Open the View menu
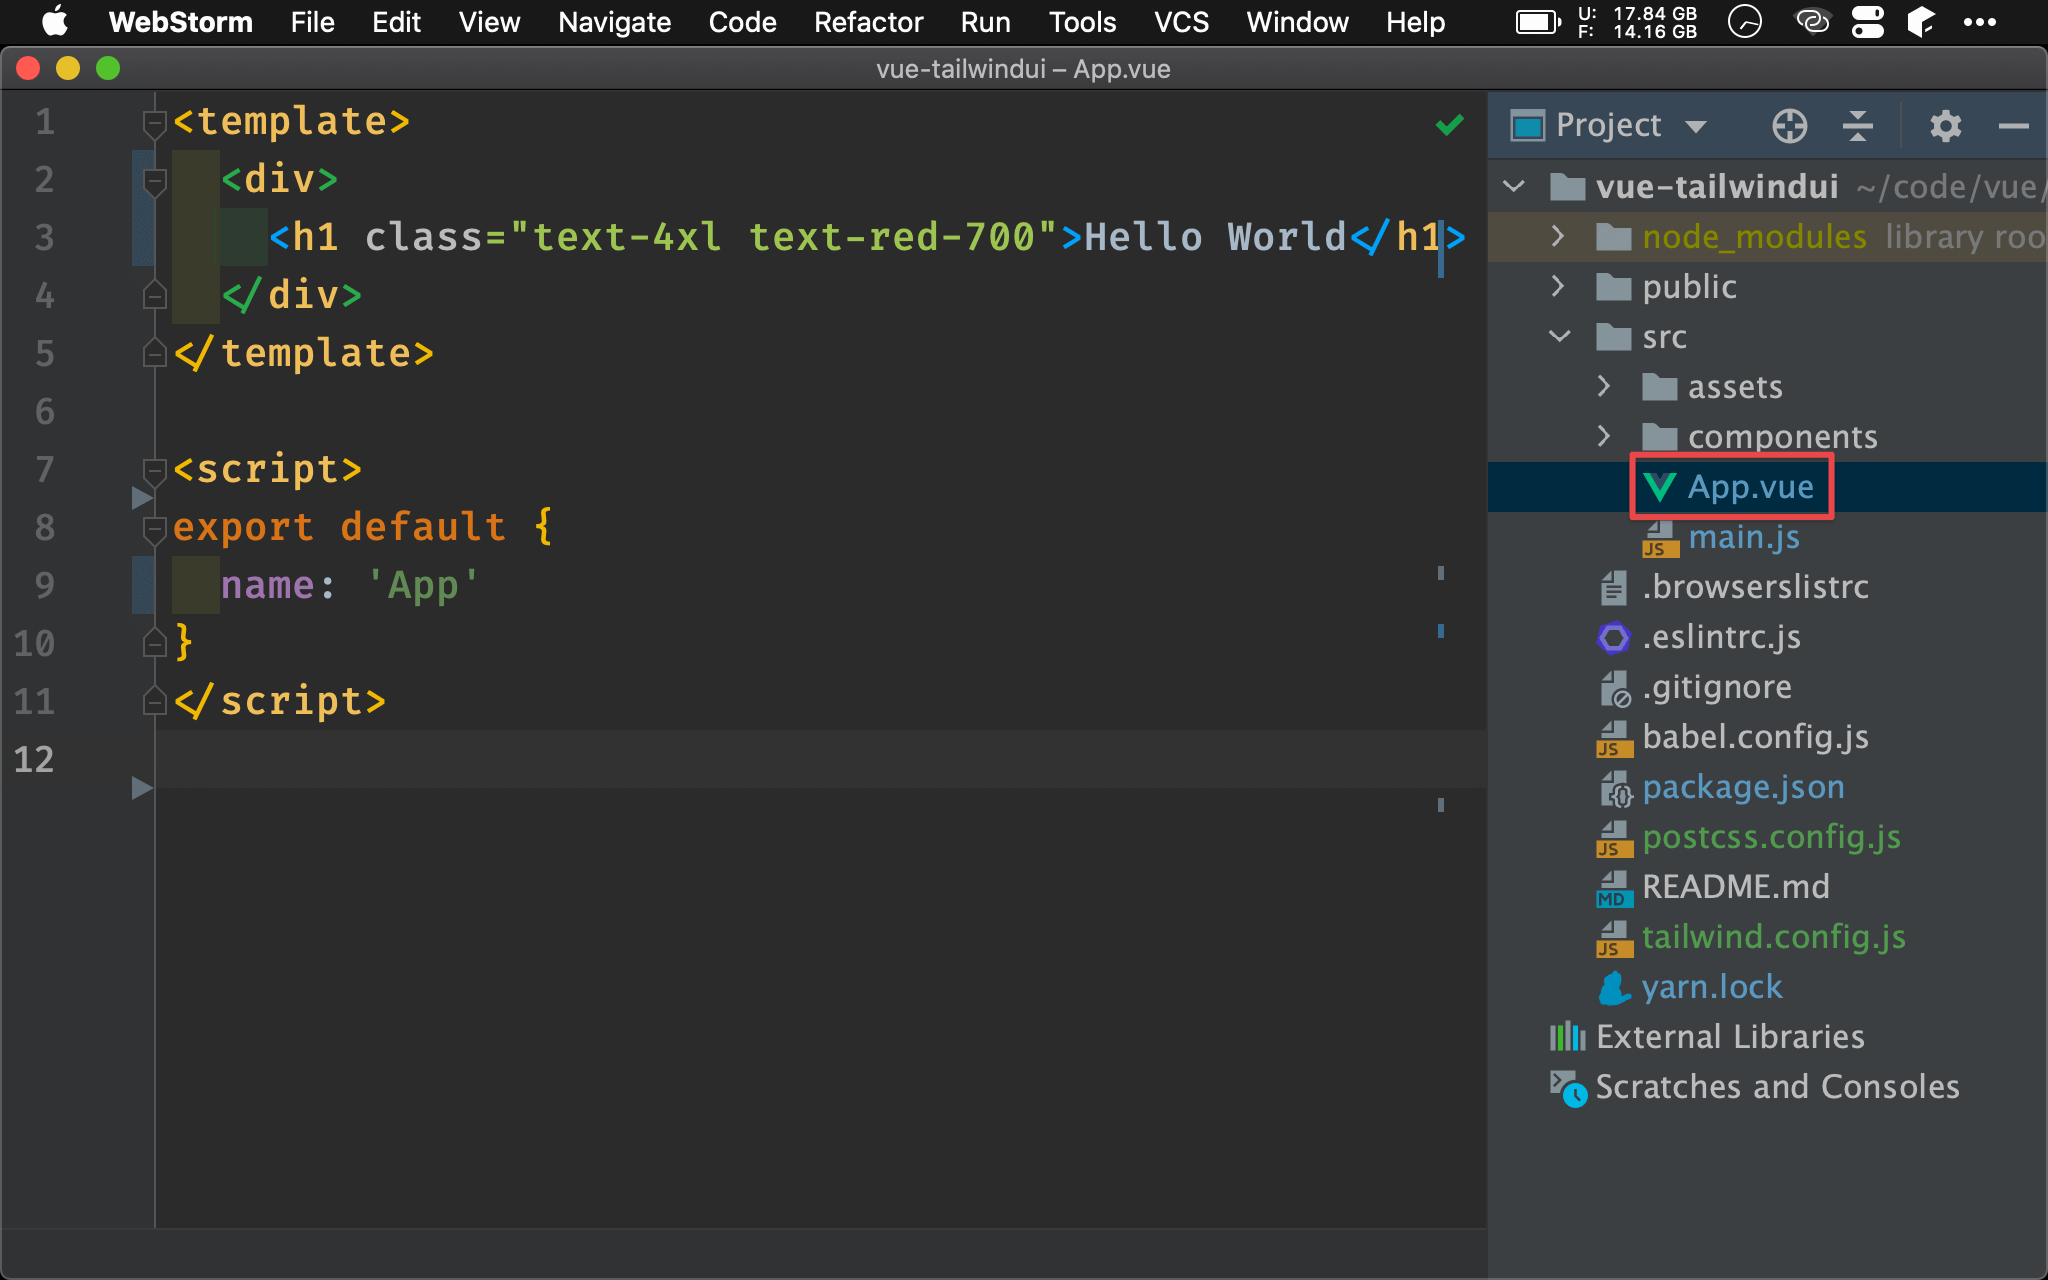Image resolution: width=2048 pixels, height=1280 pixels. click(x=489, y=22)
